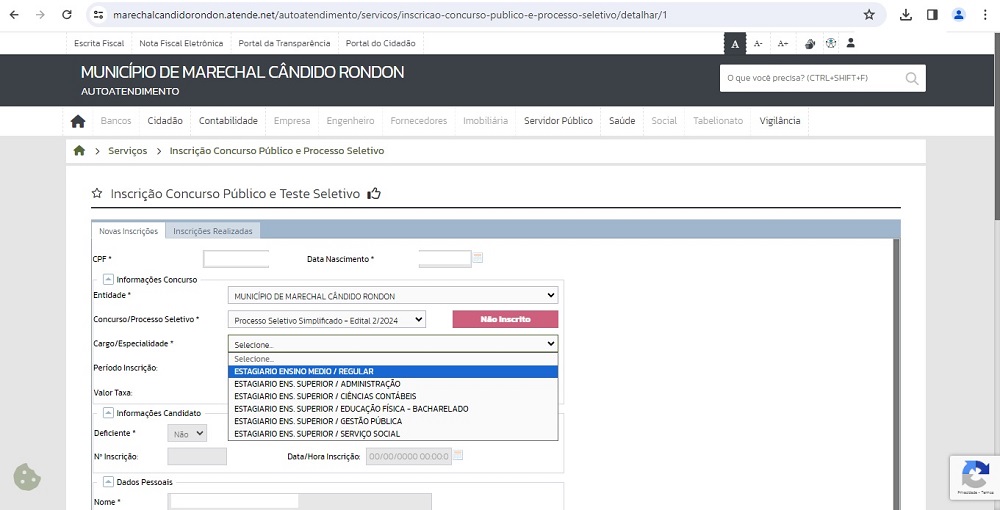Click the search magnifier icon

coord(911,78)
